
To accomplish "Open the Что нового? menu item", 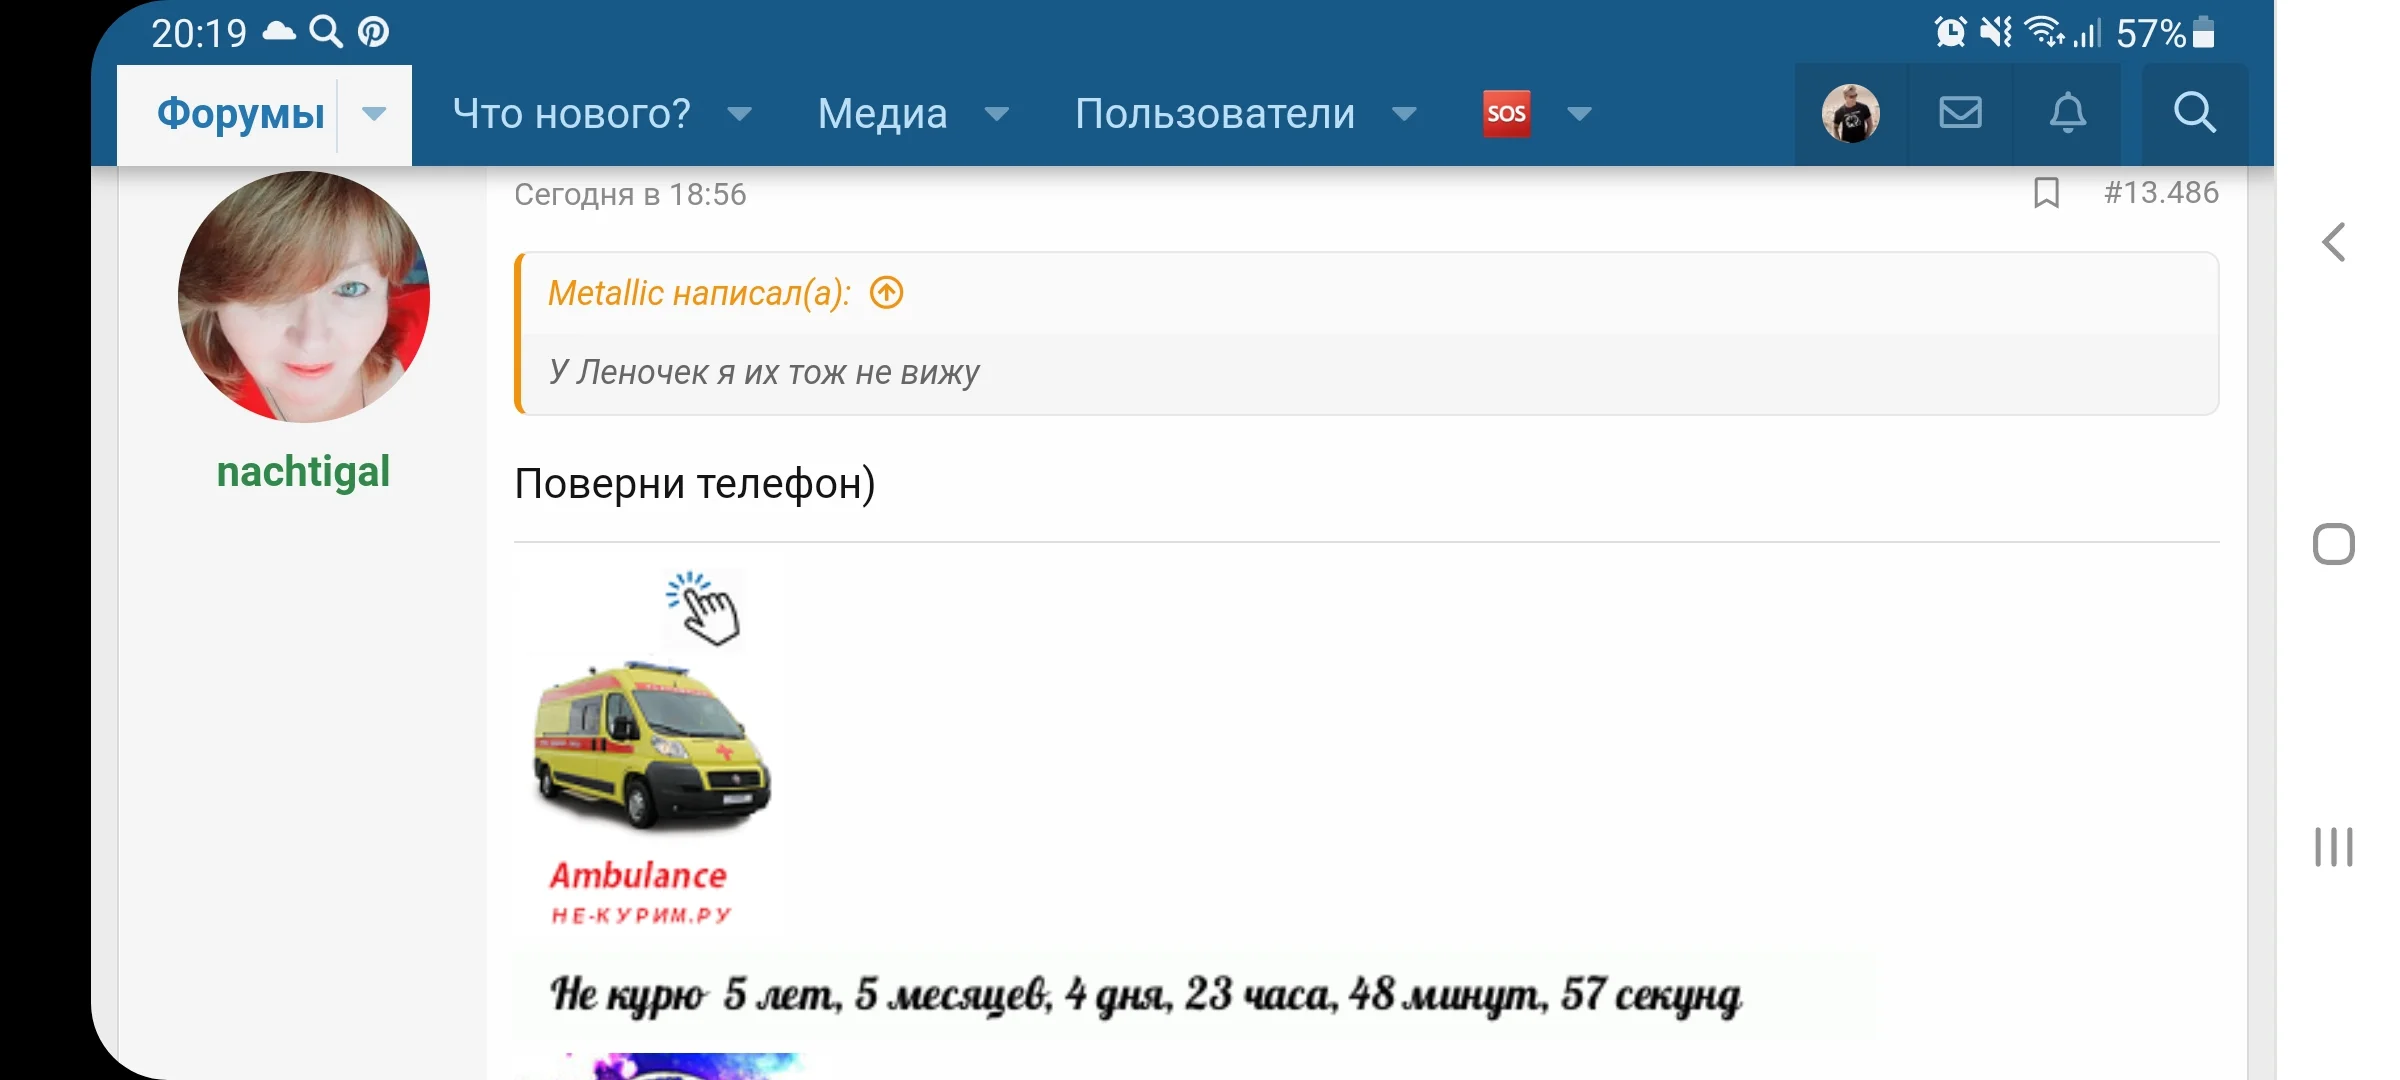I will tap(571, 113).
